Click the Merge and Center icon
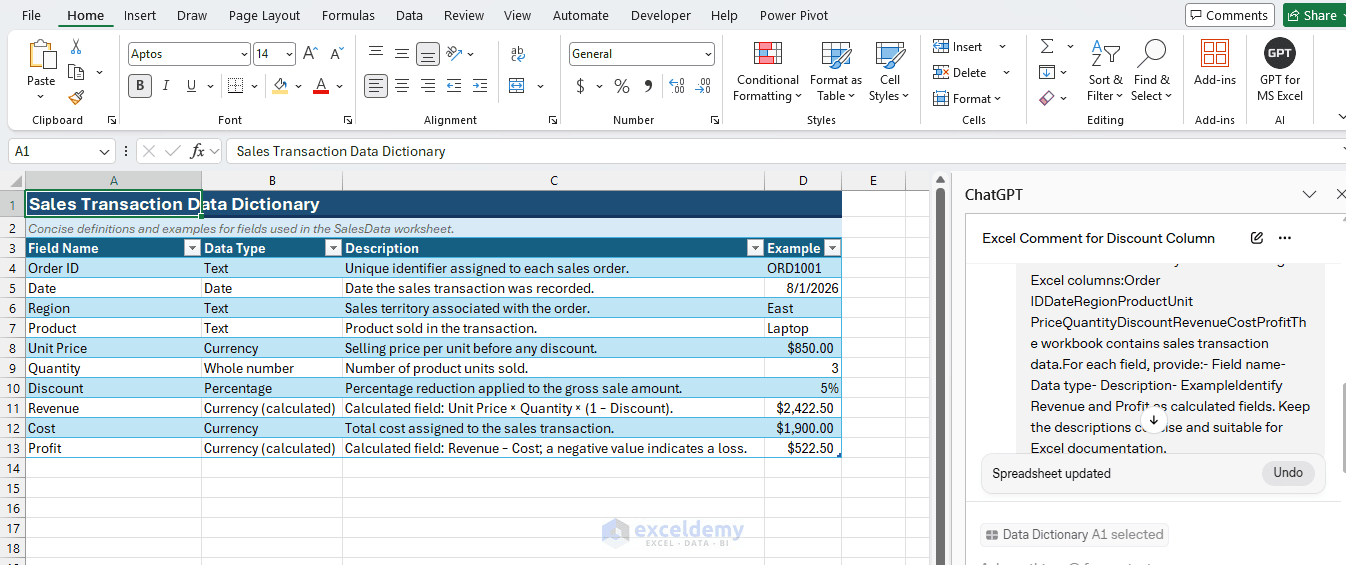The height and width of the screenshot is (565, 1346). click(517, 86)
